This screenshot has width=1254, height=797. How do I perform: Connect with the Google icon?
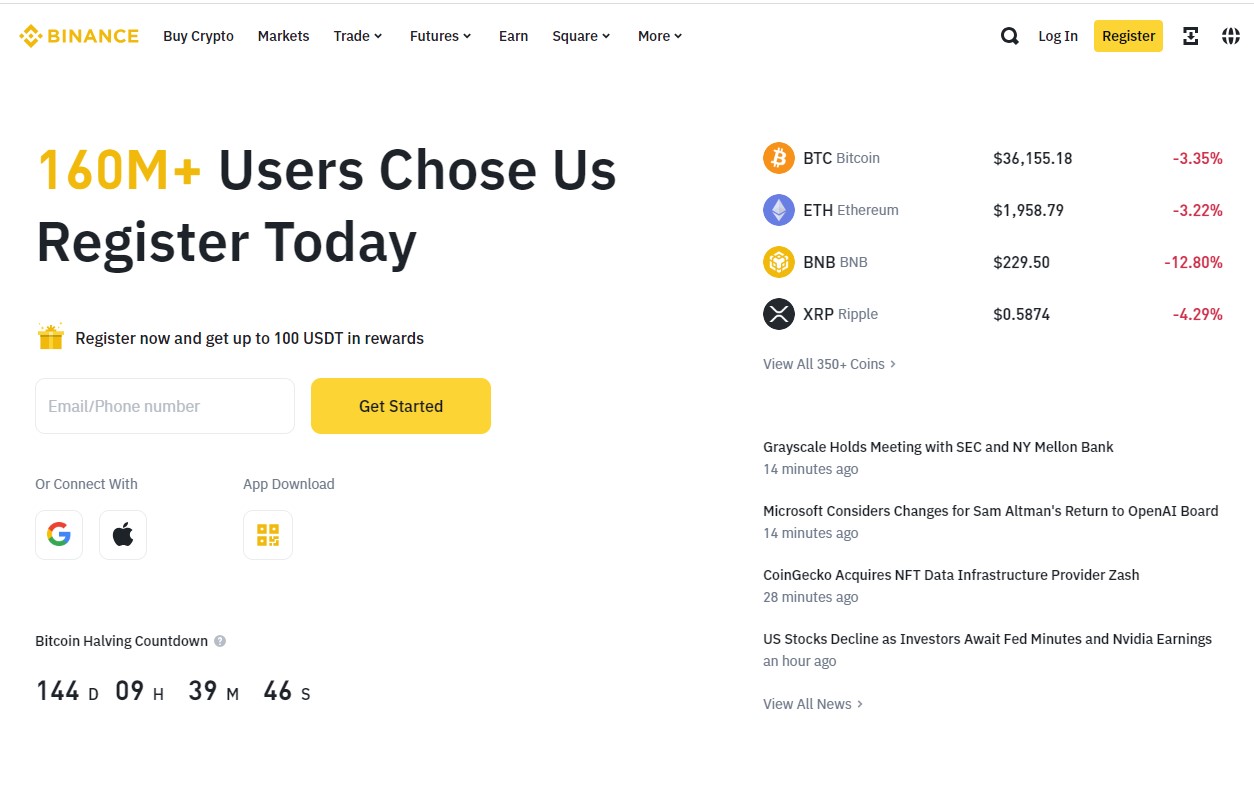coord(59,535)
